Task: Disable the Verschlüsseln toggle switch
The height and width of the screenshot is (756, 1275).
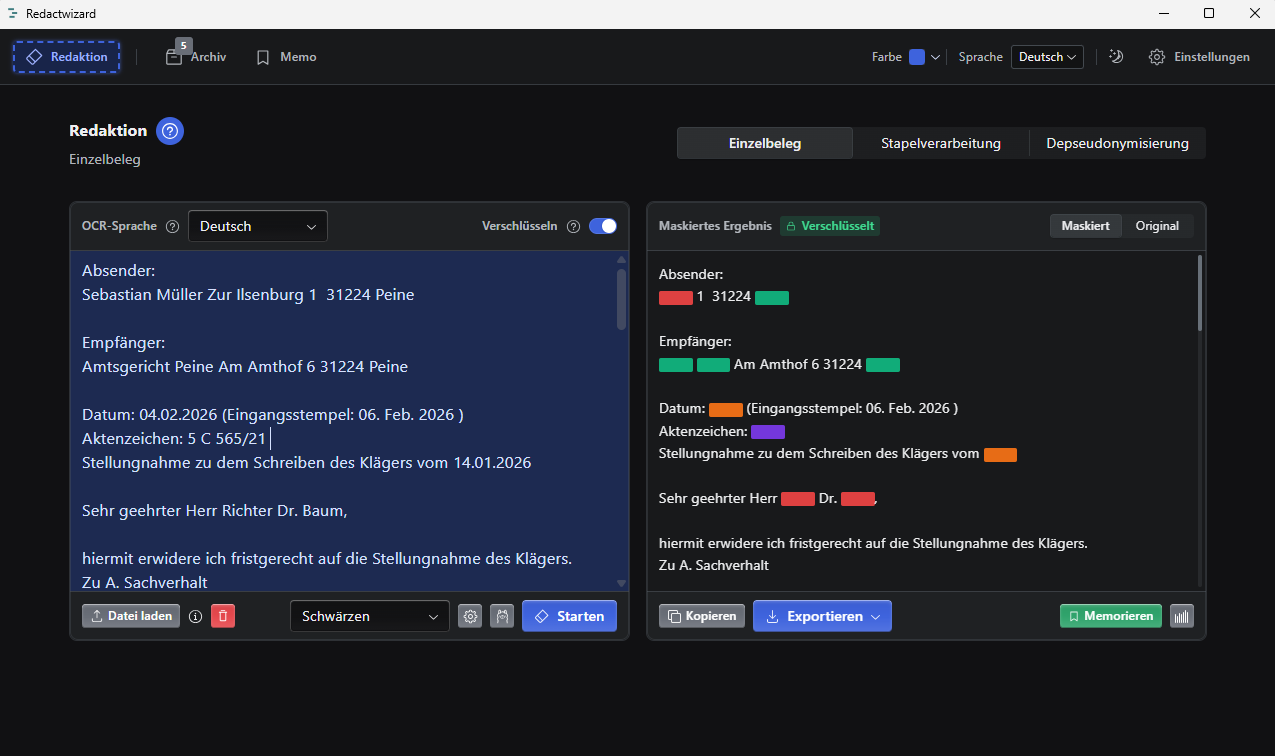Action: tap(603, 226)
